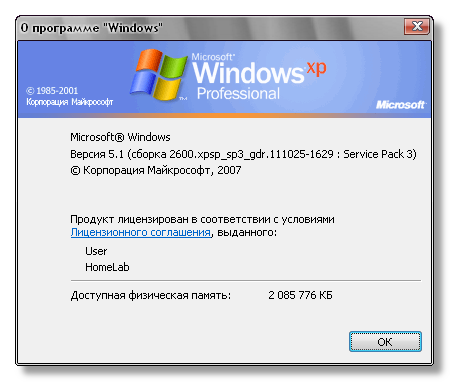Screen dimensions: 450x382
Task: Click the Microsoft® Windows text line
Action: tap(120, 137)
